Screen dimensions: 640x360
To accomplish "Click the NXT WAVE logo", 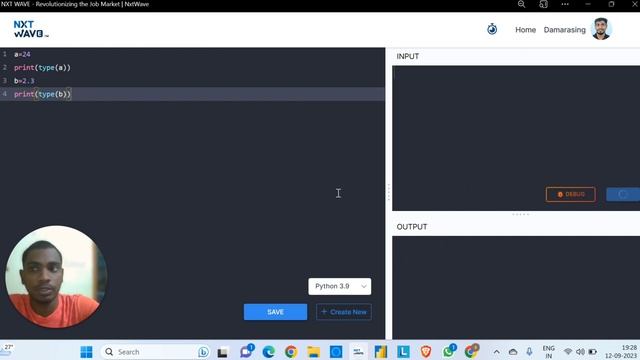I will [31, 29].
